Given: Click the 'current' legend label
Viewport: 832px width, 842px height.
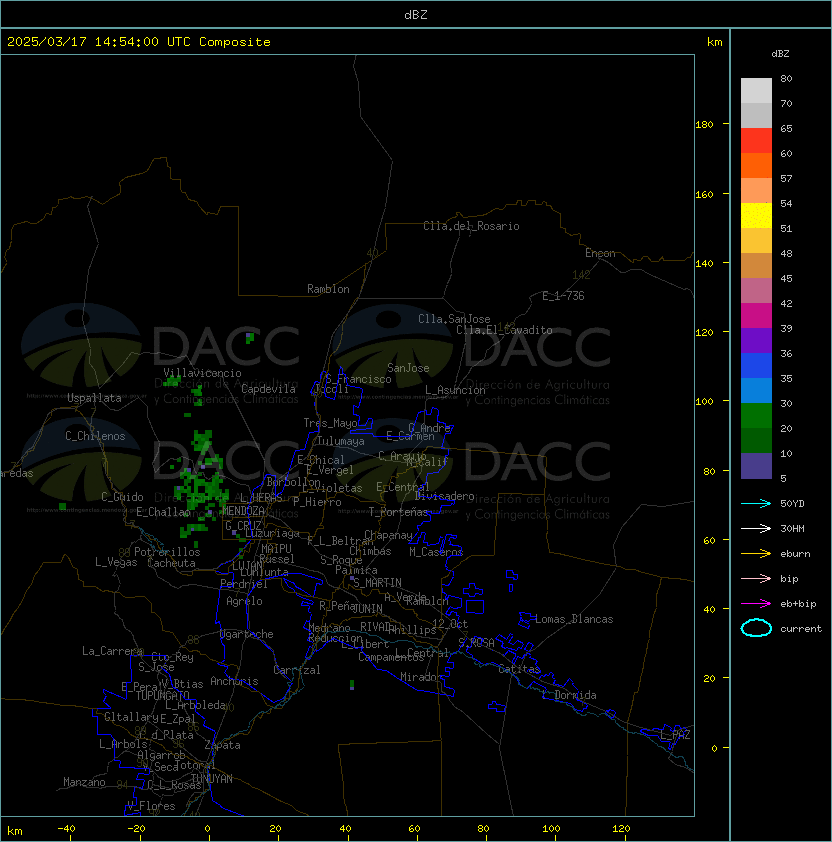Looking at the screenshot, I should click(801, 629).
